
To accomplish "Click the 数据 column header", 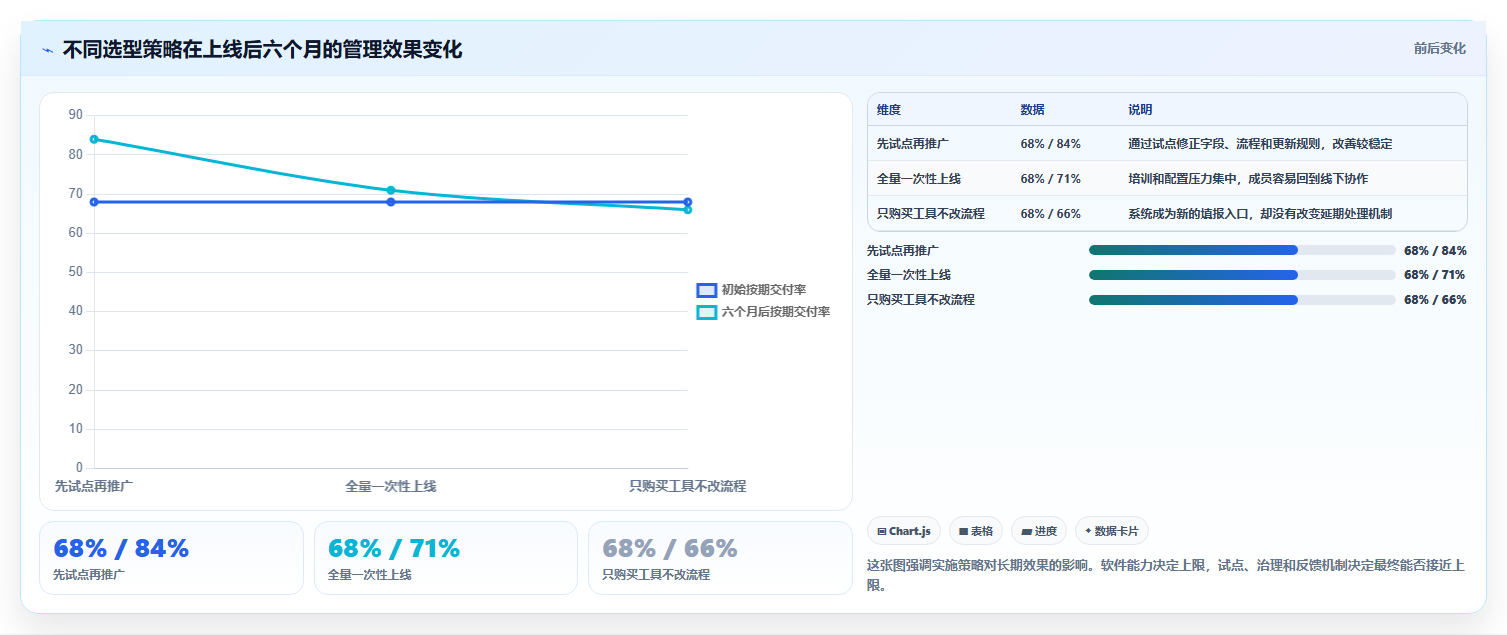I will 1032,110.
